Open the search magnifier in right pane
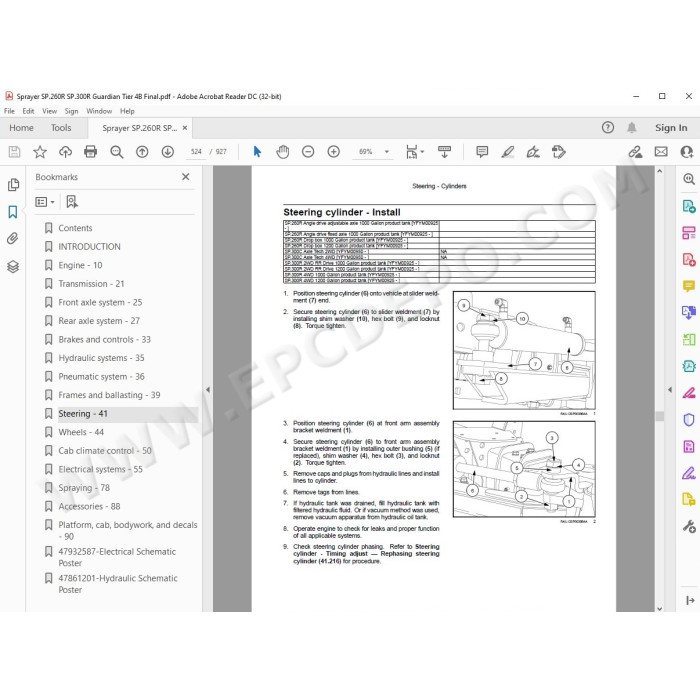Image resolution: width=700 pixels, height=700 pixels. coord(689,179)
